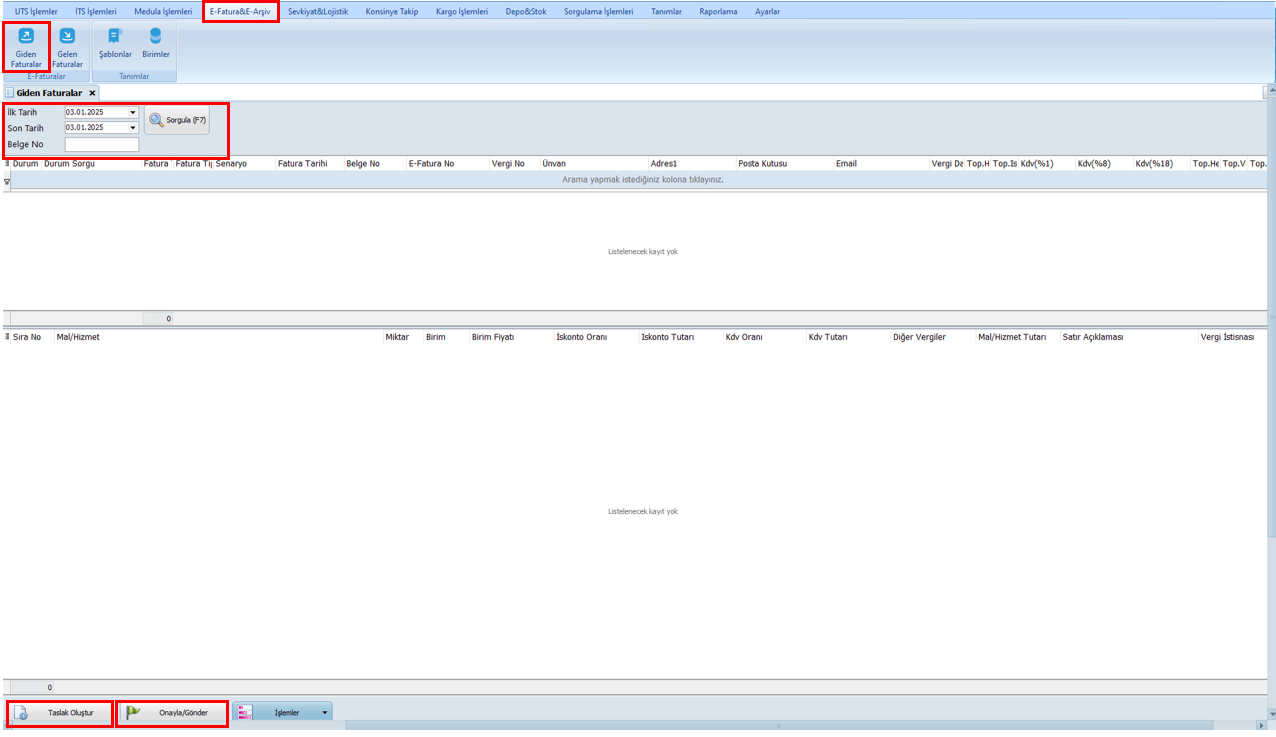Switch to the E-Fatura&E-Arşiv tab
Screen dimensions: 1276x737
[240, 12]
